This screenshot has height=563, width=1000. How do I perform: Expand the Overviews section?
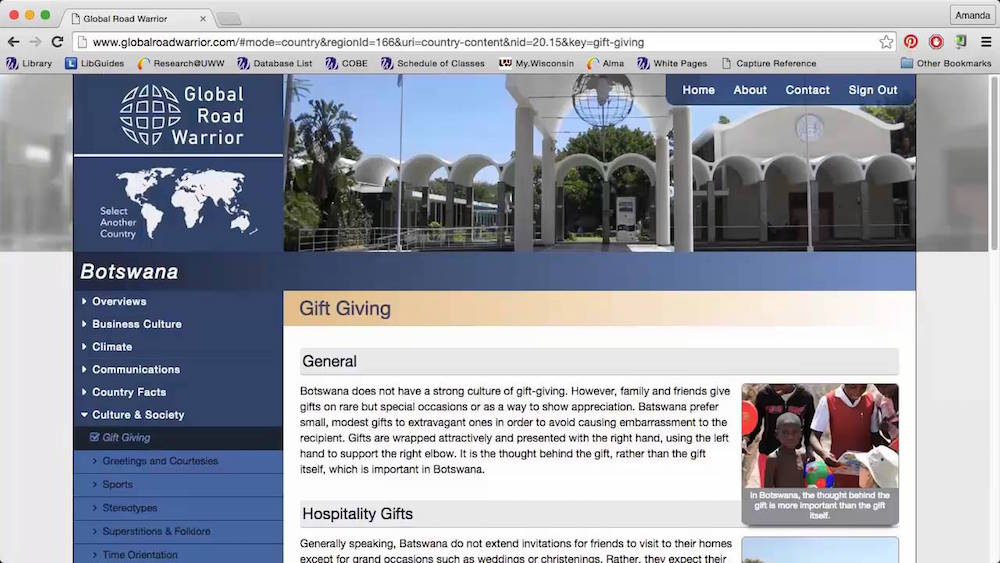click(119, 301)
